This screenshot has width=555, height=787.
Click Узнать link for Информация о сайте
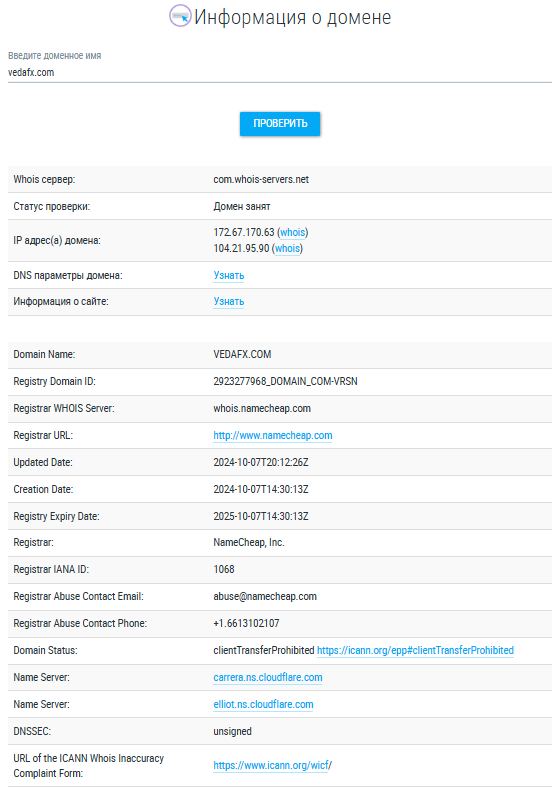(x=229, y=302)
